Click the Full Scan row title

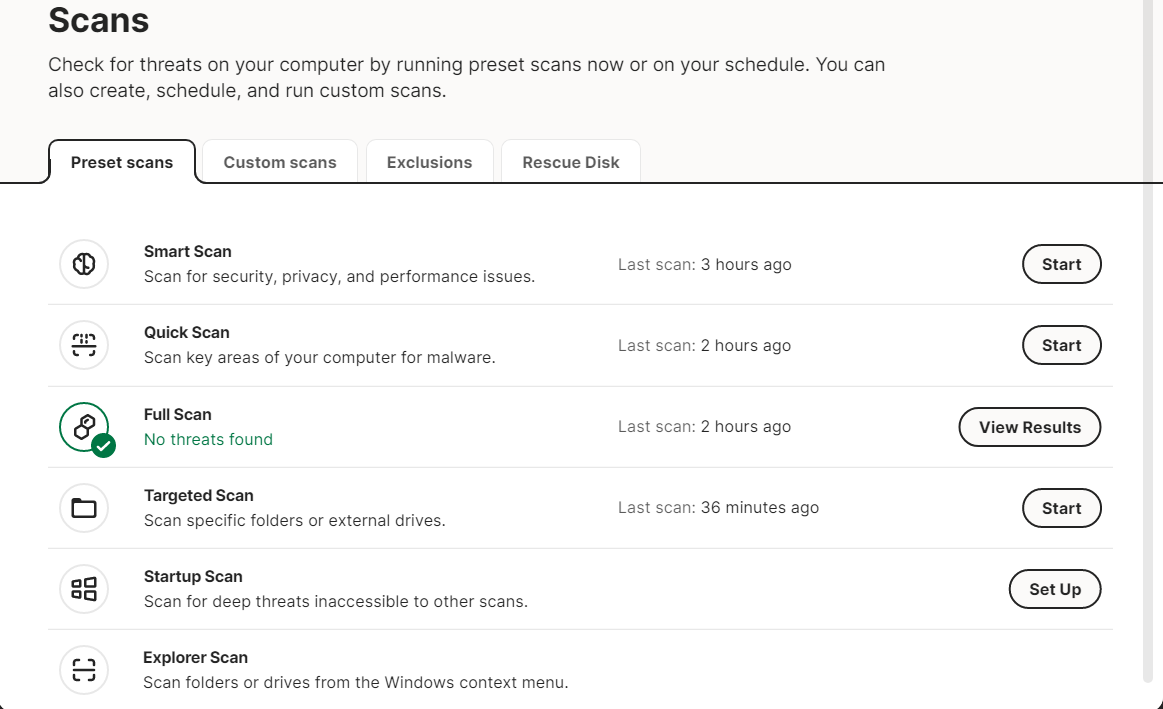[x=177, y=414]
